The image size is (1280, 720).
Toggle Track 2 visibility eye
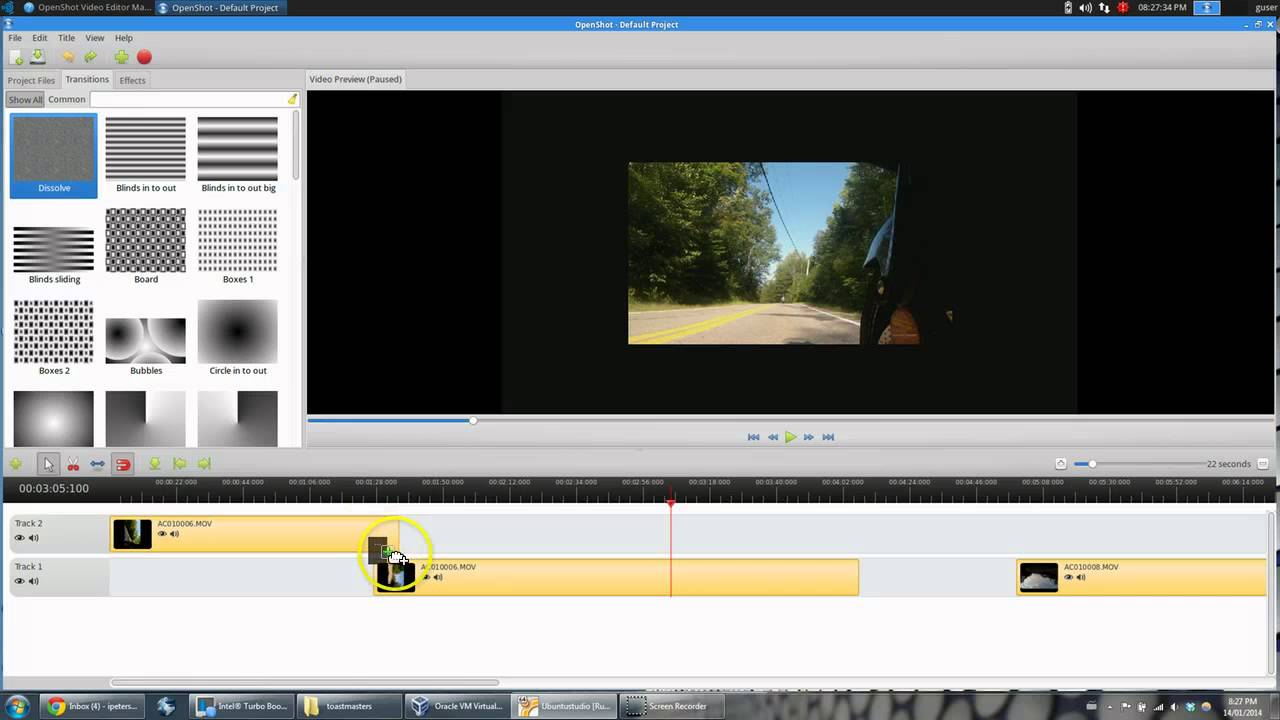click(x=19, y=538)
